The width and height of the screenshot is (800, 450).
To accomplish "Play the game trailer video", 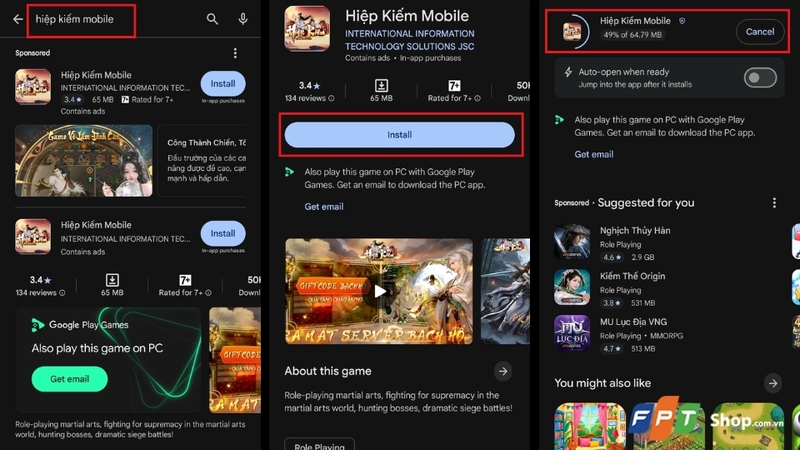I will pos(379,291).
